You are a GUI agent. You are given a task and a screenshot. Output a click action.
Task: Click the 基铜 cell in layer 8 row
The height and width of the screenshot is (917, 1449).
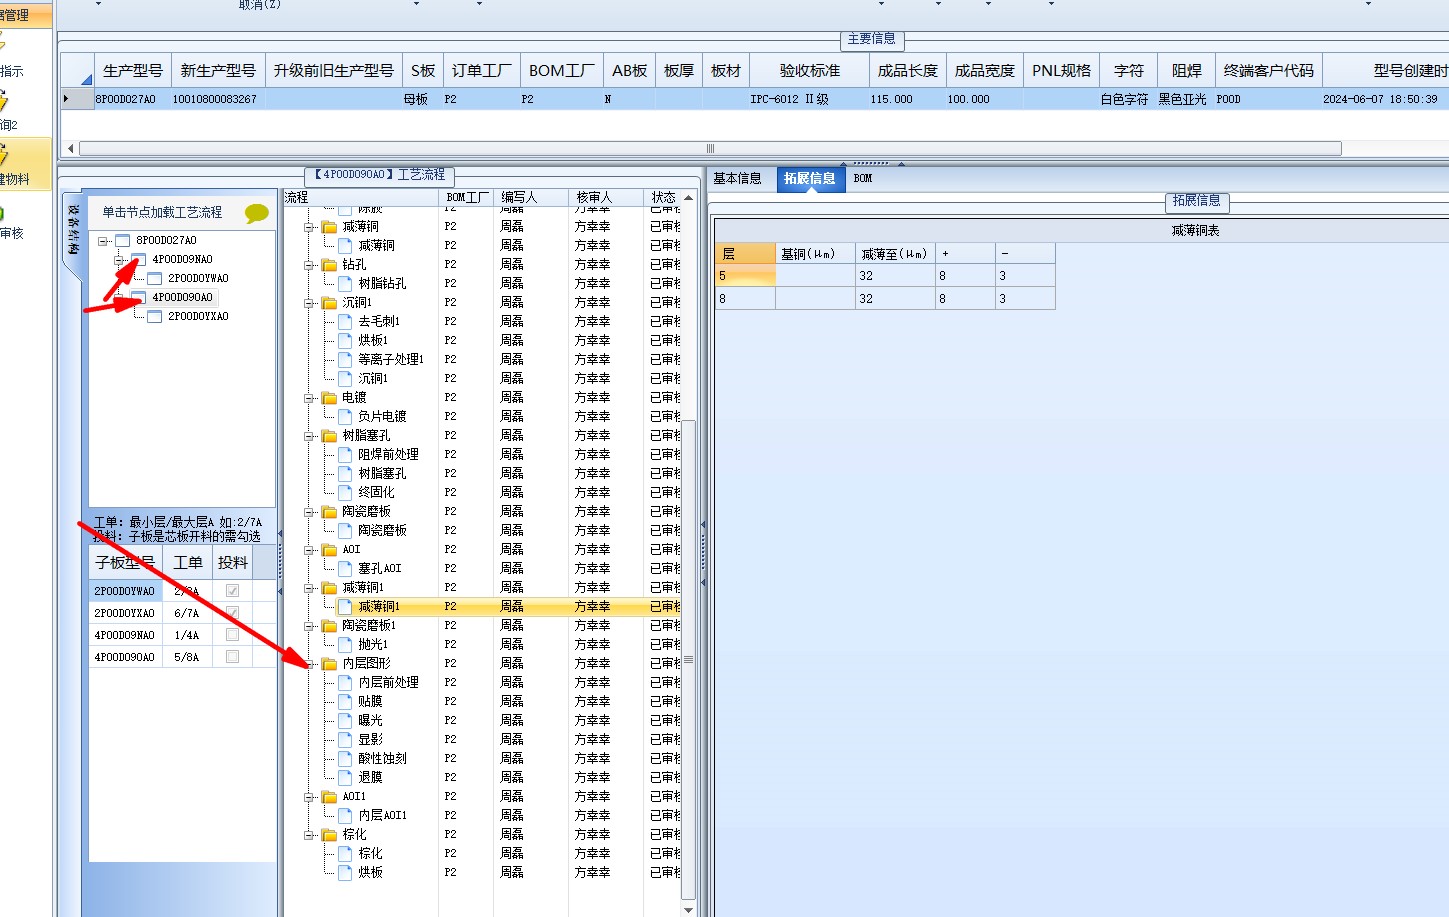[x=815, y=299]
